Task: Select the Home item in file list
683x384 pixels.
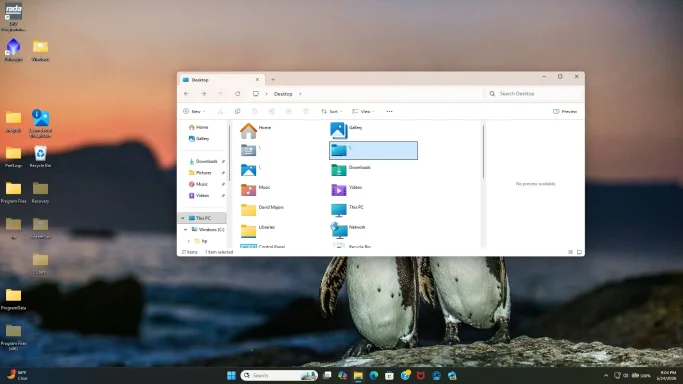Action: (x=256, y=130)
